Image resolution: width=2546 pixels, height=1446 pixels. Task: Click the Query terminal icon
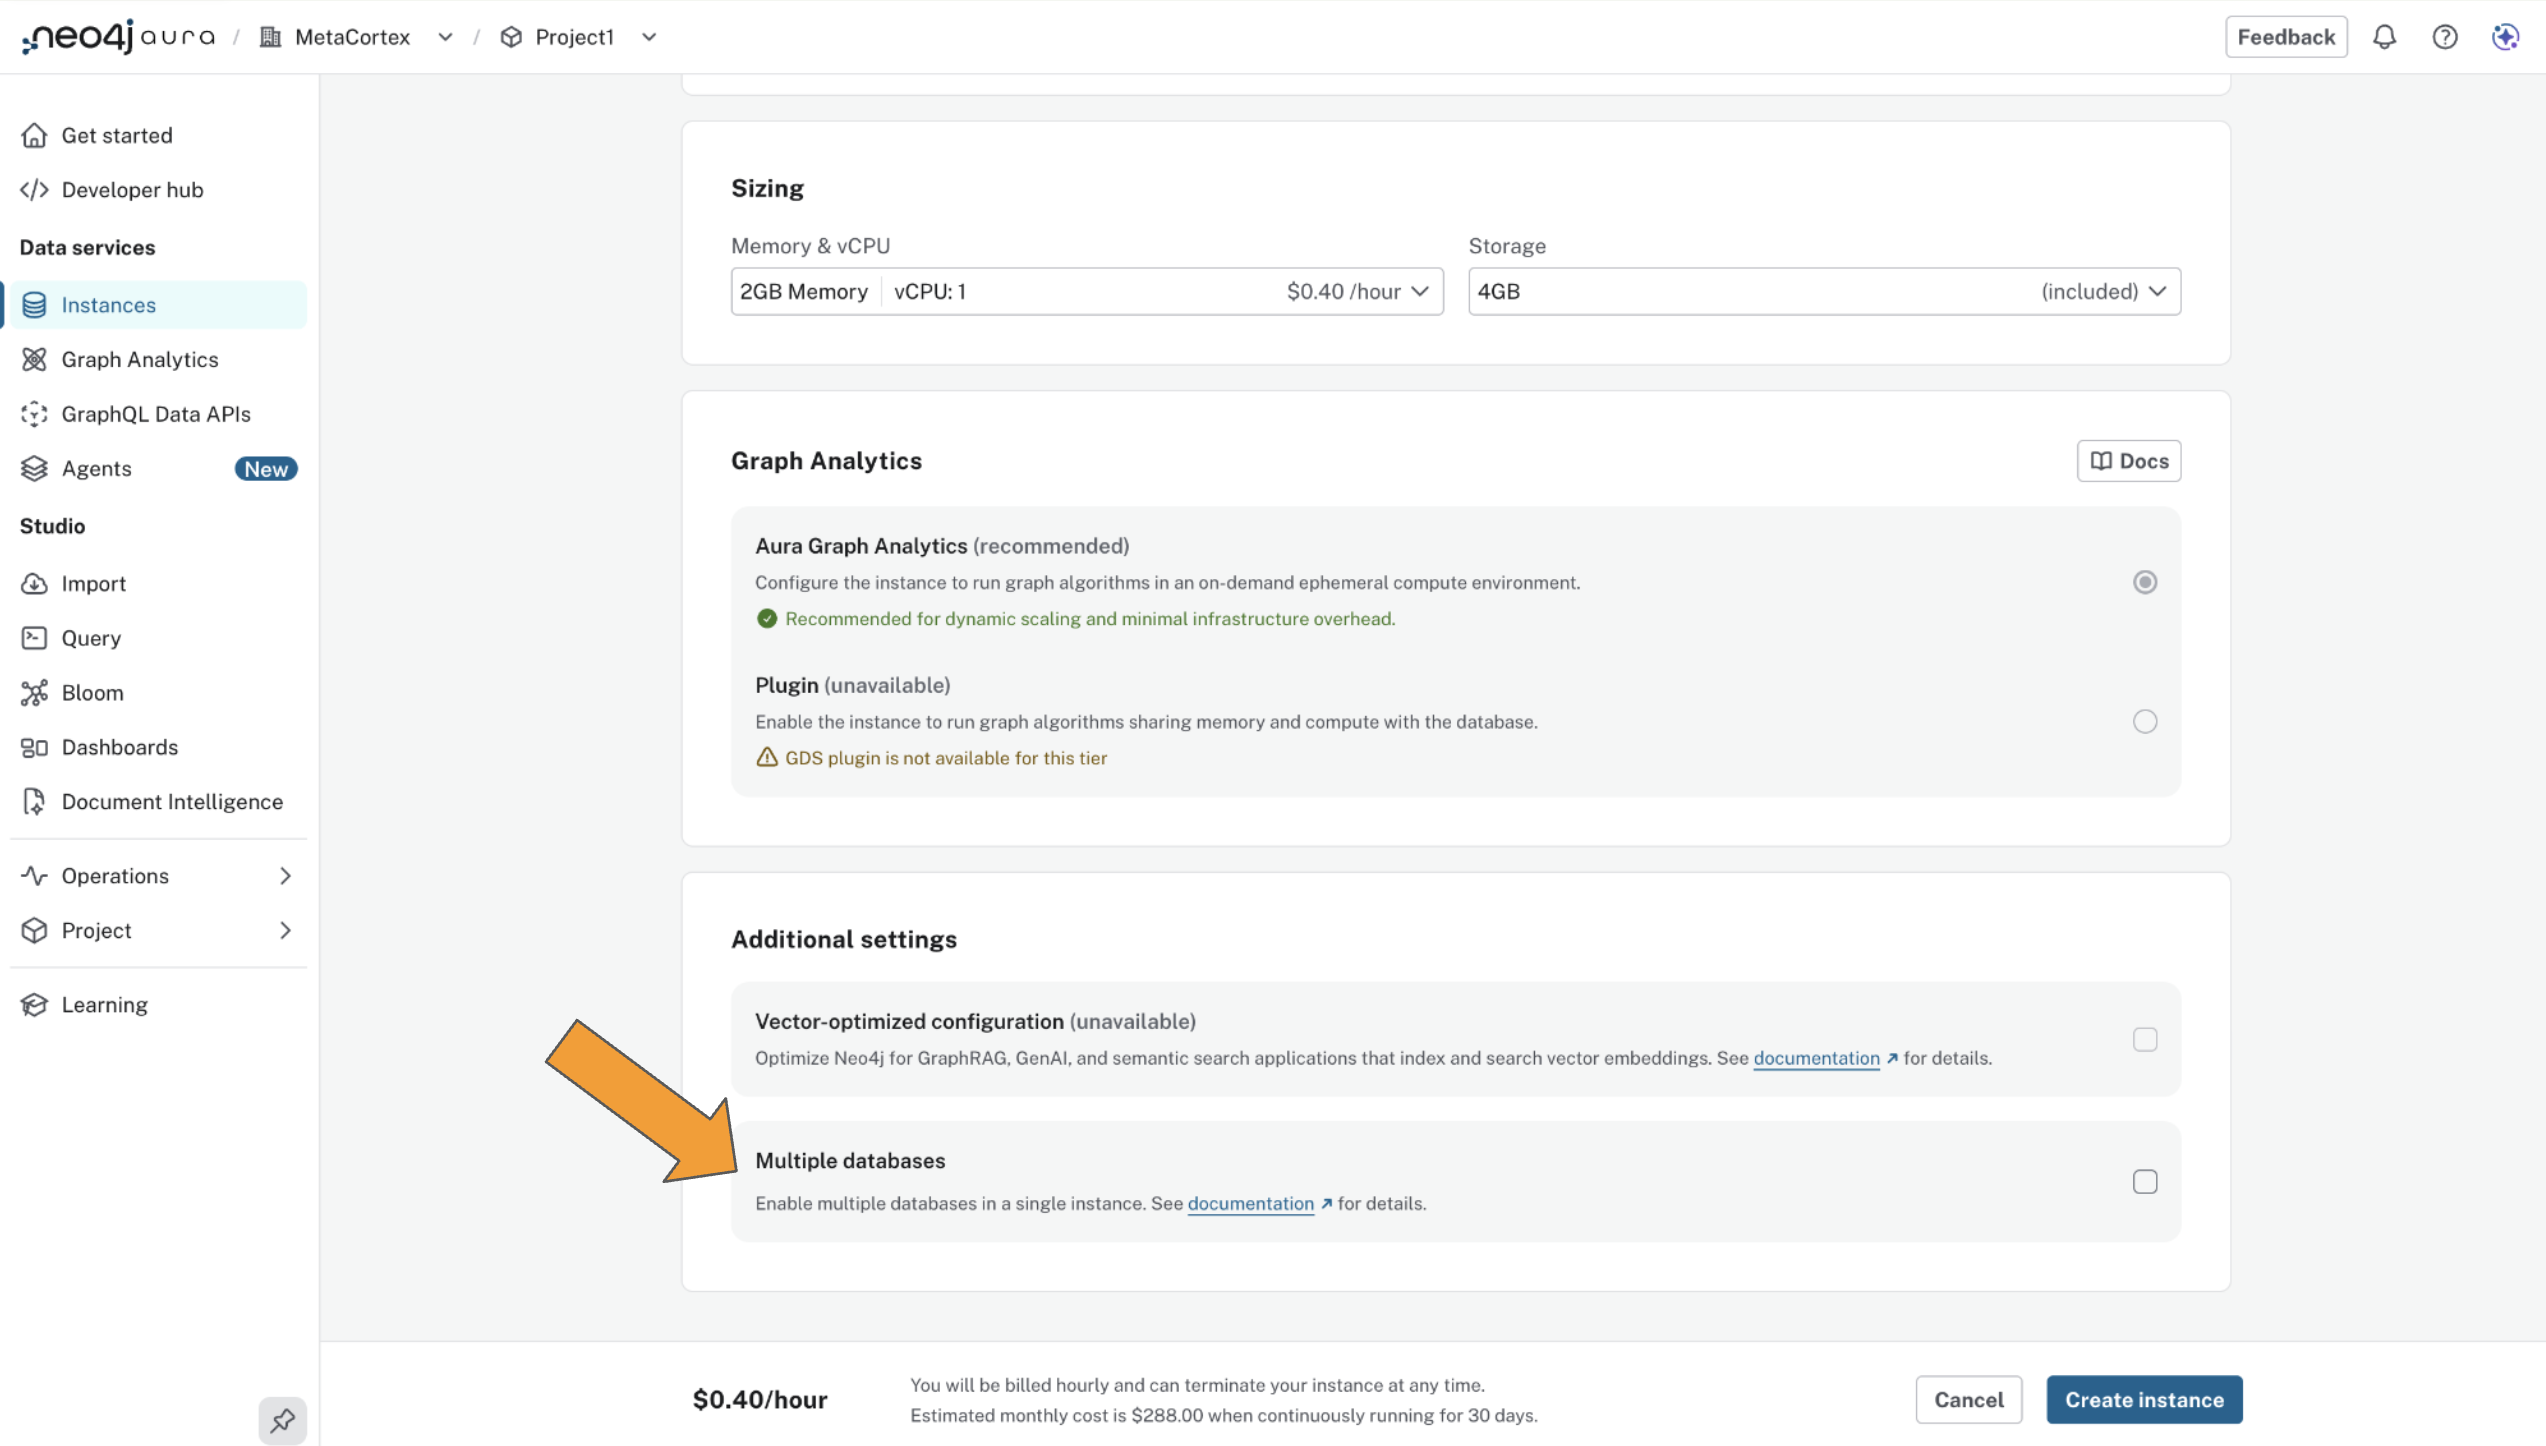tap(34, 638)
